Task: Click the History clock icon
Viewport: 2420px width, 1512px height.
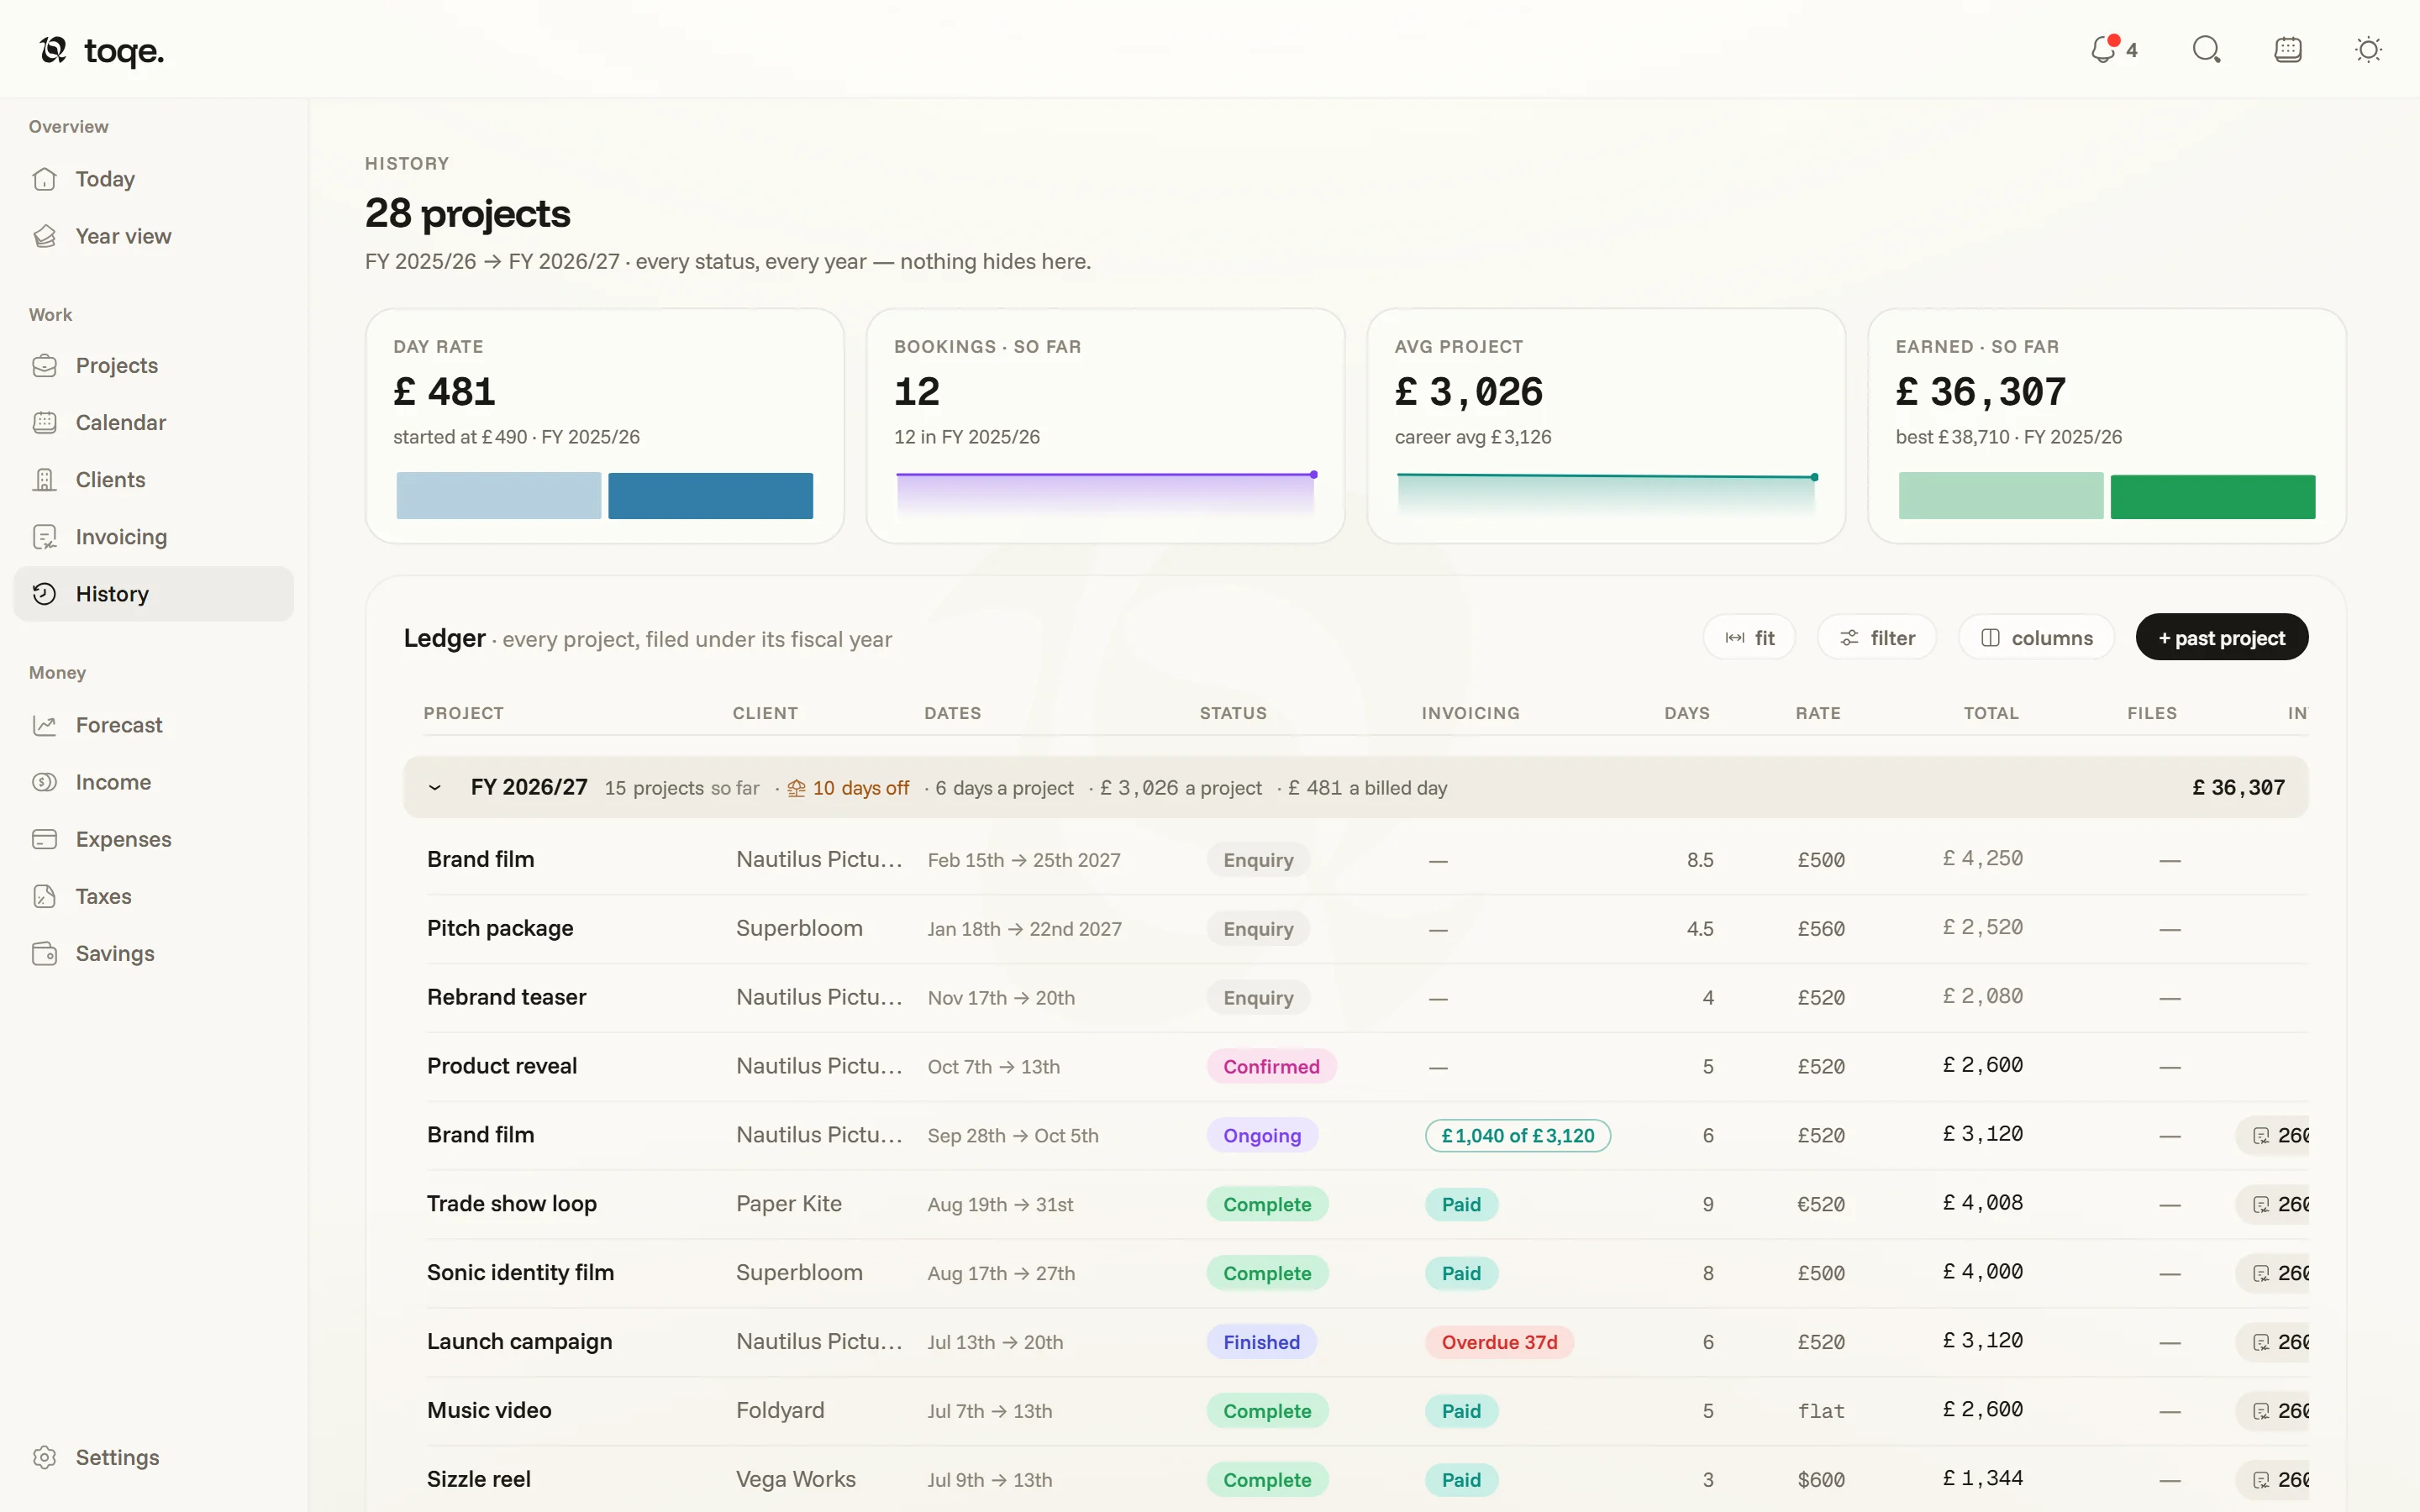Action: [x=45, y=594]
